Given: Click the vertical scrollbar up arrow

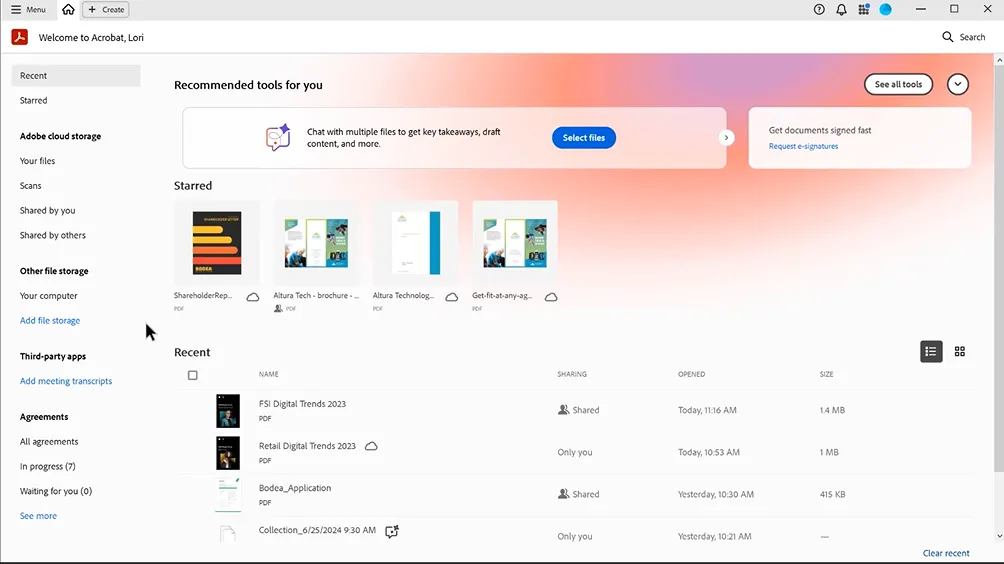Looking at the screenshot, I should (999, 60).
